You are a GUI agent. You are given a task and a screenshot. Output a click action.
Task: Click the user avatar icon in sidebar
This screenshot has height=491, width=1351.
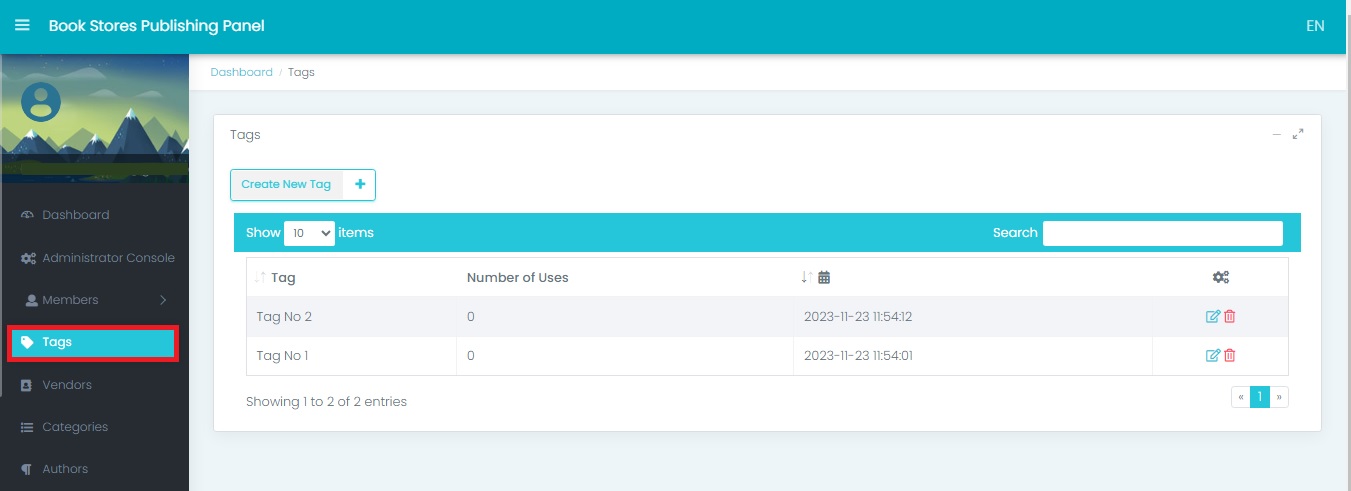click(x=41, y=101)
